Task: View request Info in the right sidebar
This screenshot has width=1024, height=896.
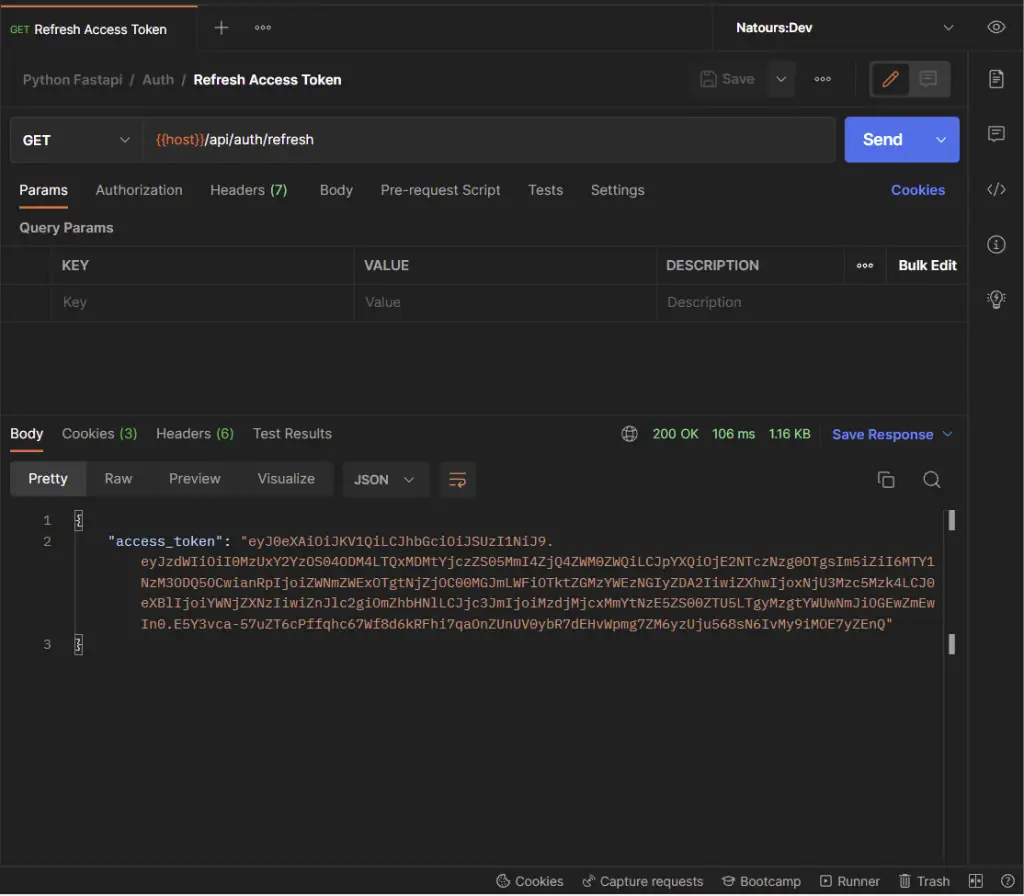Action: click(x=996, y=243)
